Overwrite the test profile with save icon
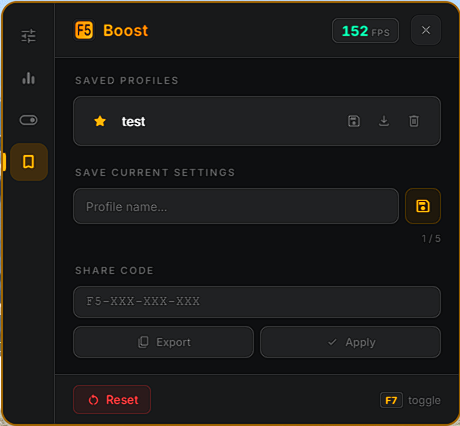Image resolution: width=460 pixels, height=426 pixels. click(354, 121)
